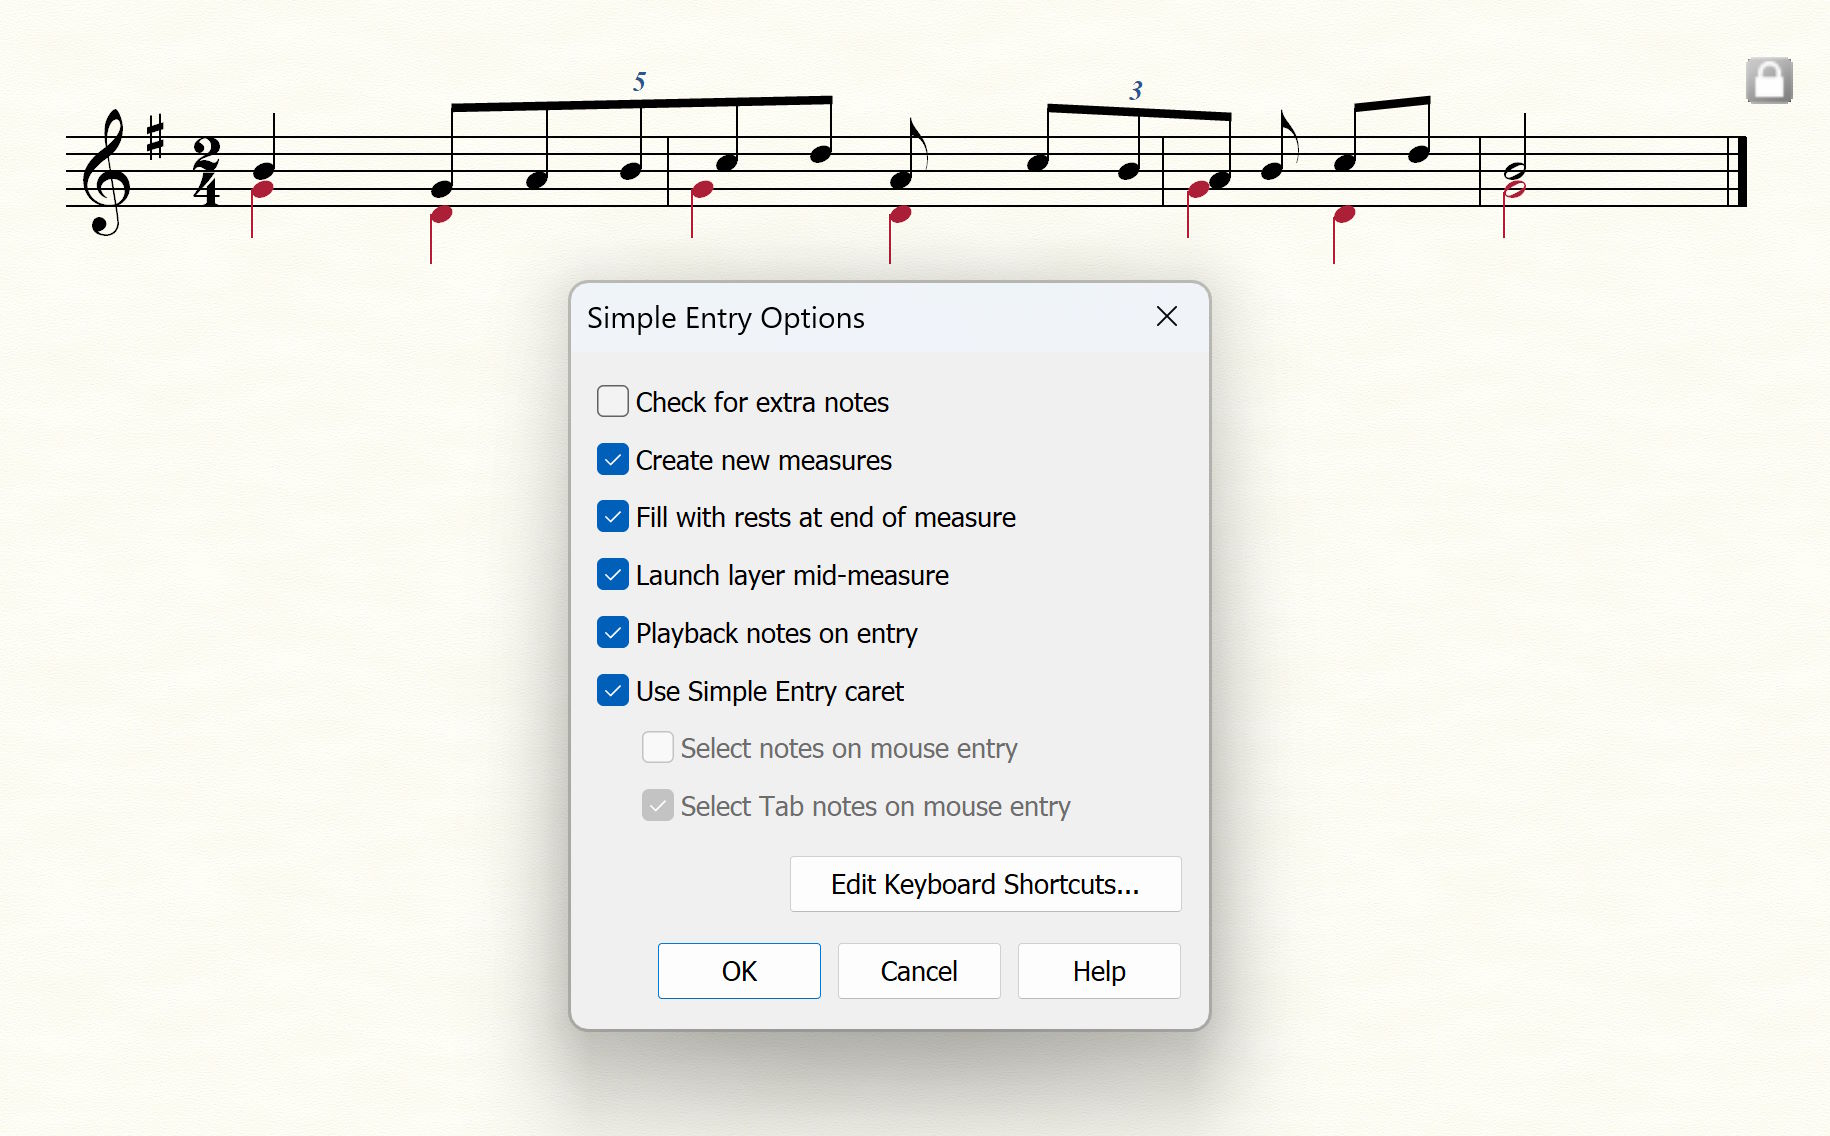Click the sharp key signature symbol
Image resolution: width=1830 pixels, height=1136 pixels.
tap(155, 137)
